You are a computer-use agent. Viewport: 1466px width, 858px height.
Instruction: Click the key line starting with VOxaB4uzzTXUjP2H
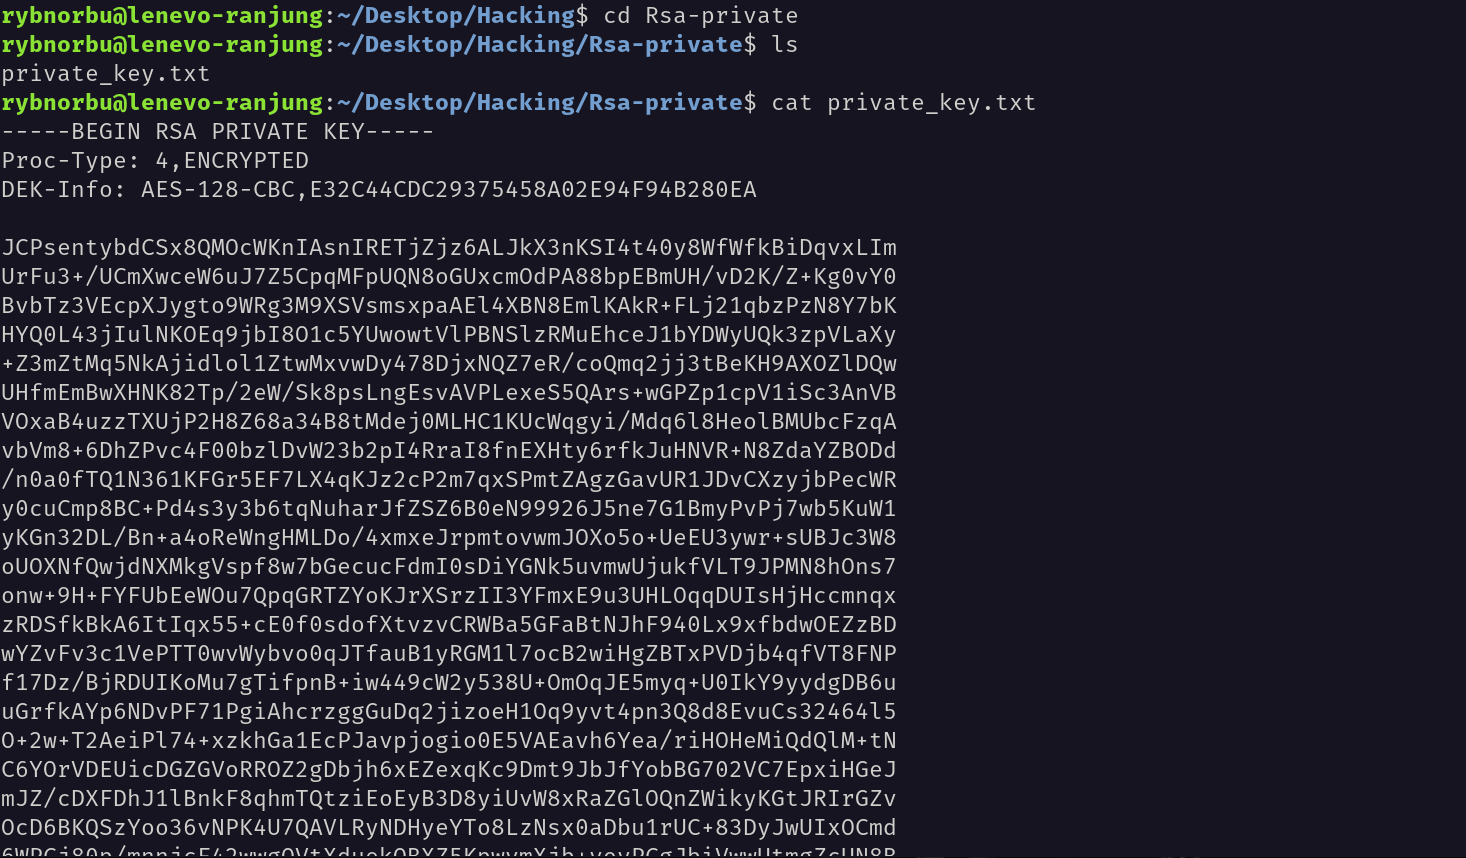(x=449, y=422)
